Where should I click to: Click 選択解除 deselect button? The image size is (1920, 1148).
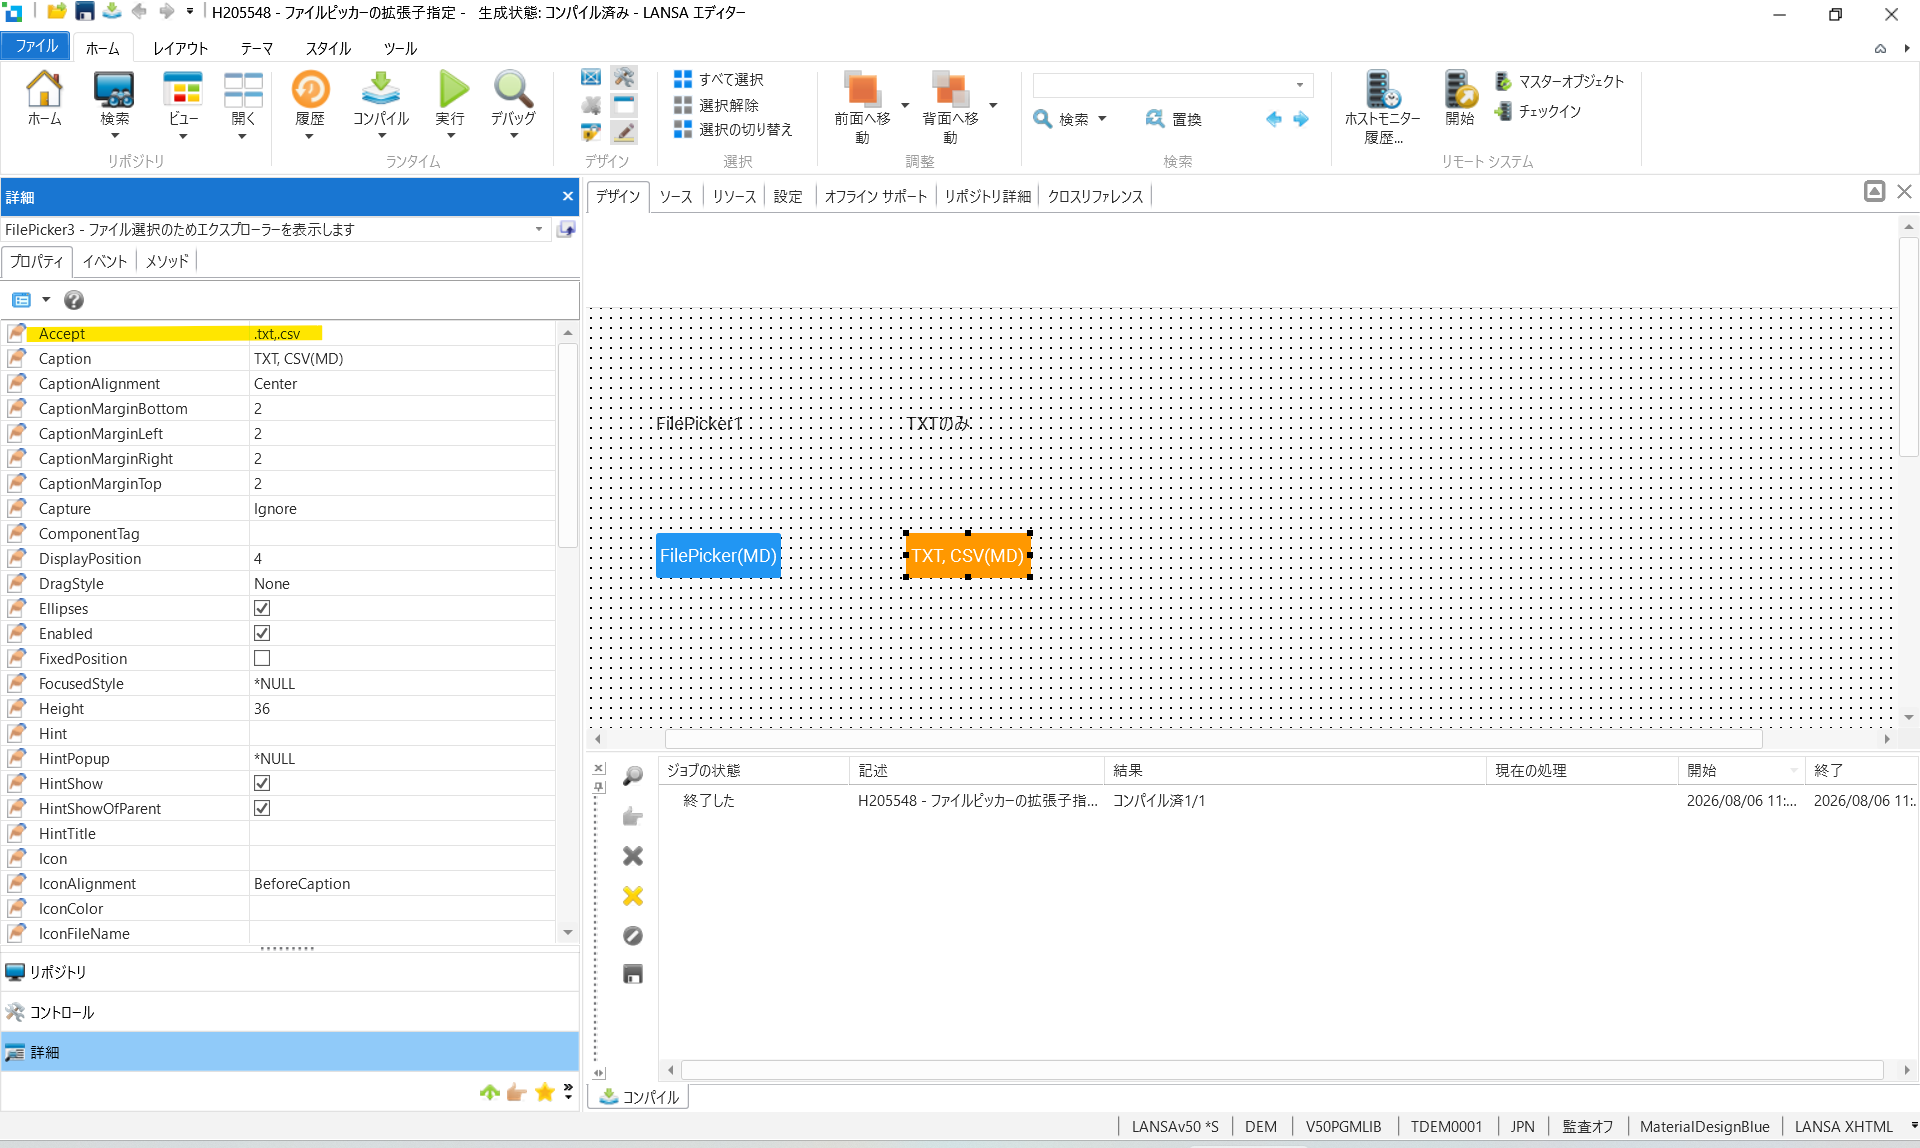716,105
